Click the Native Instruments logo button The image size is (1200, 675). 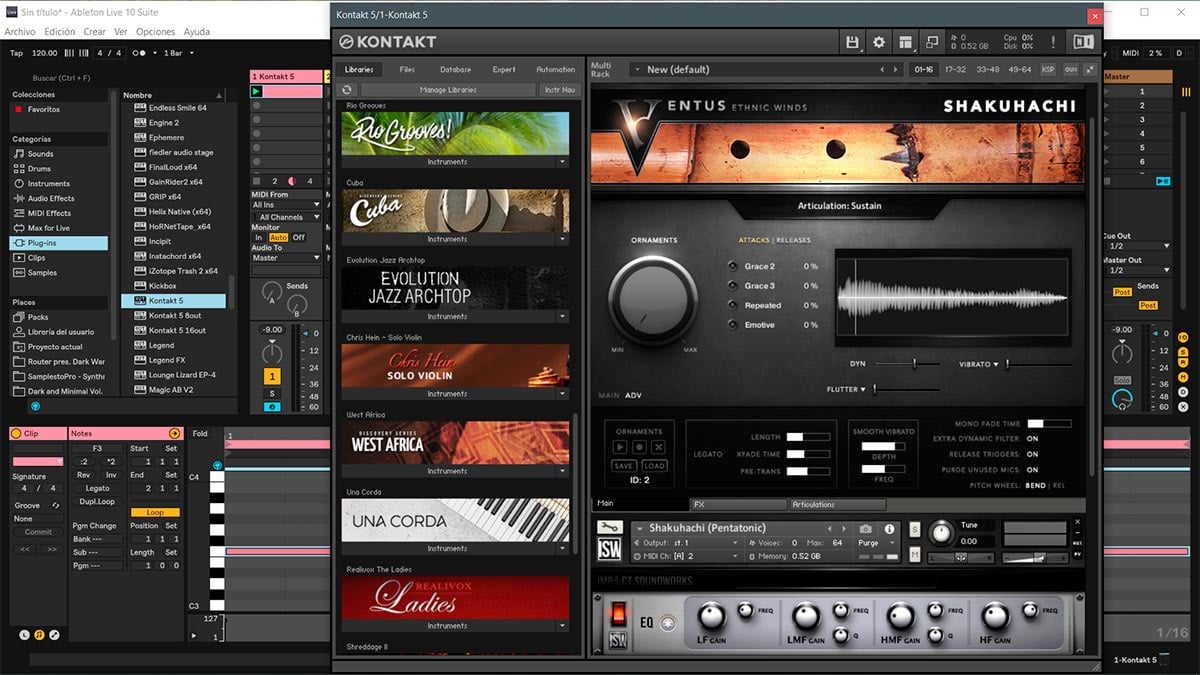pos(1083,42)
